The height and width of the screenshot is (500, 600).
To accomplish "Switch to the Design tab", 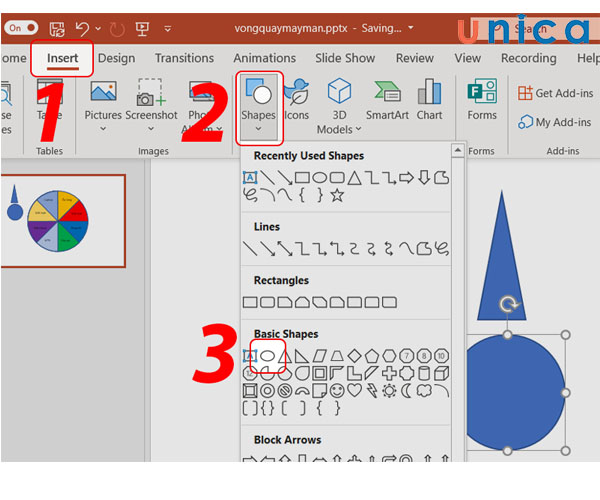I will [x=116, y=58].
